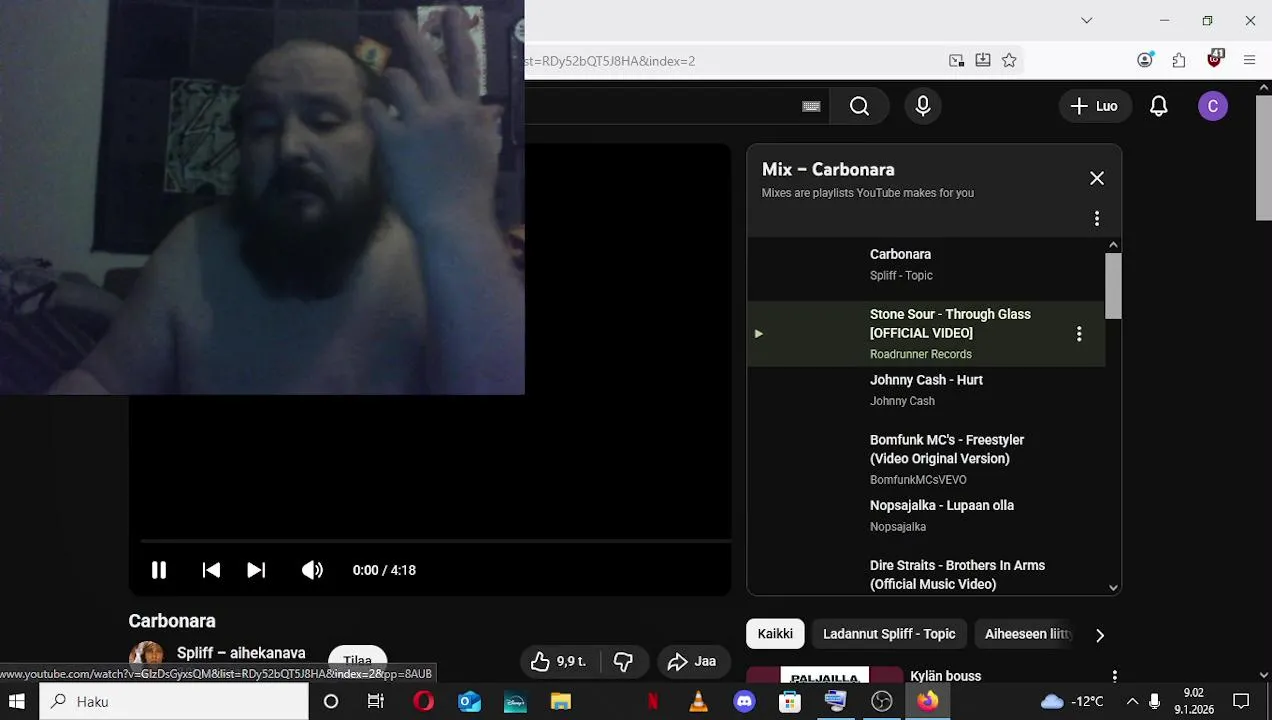Viewport: 1272px width, 720px height.
Task: Close the Mix – Carbonara playlist panel
Action: tap(1097, 178)
